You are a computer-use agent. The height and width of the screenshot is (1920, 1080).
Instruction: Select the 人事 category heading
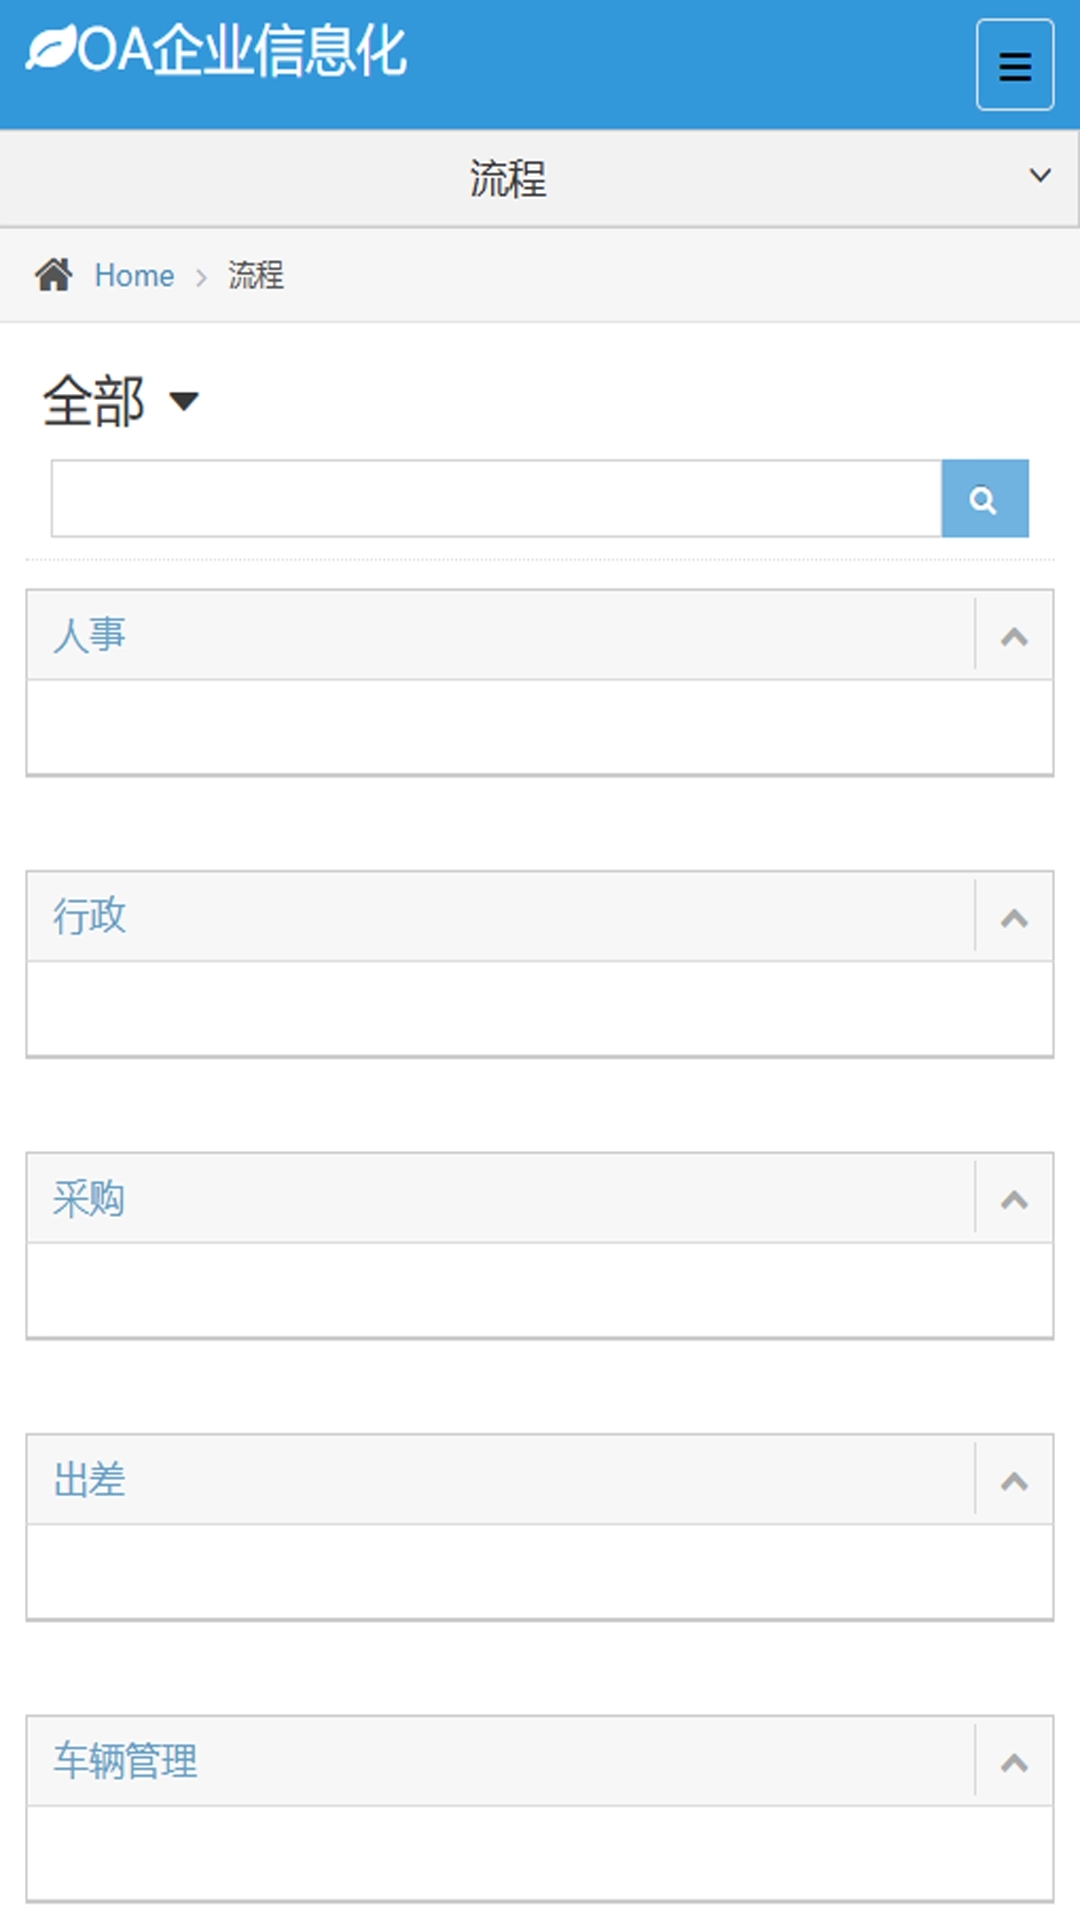[x=89, y=633]
